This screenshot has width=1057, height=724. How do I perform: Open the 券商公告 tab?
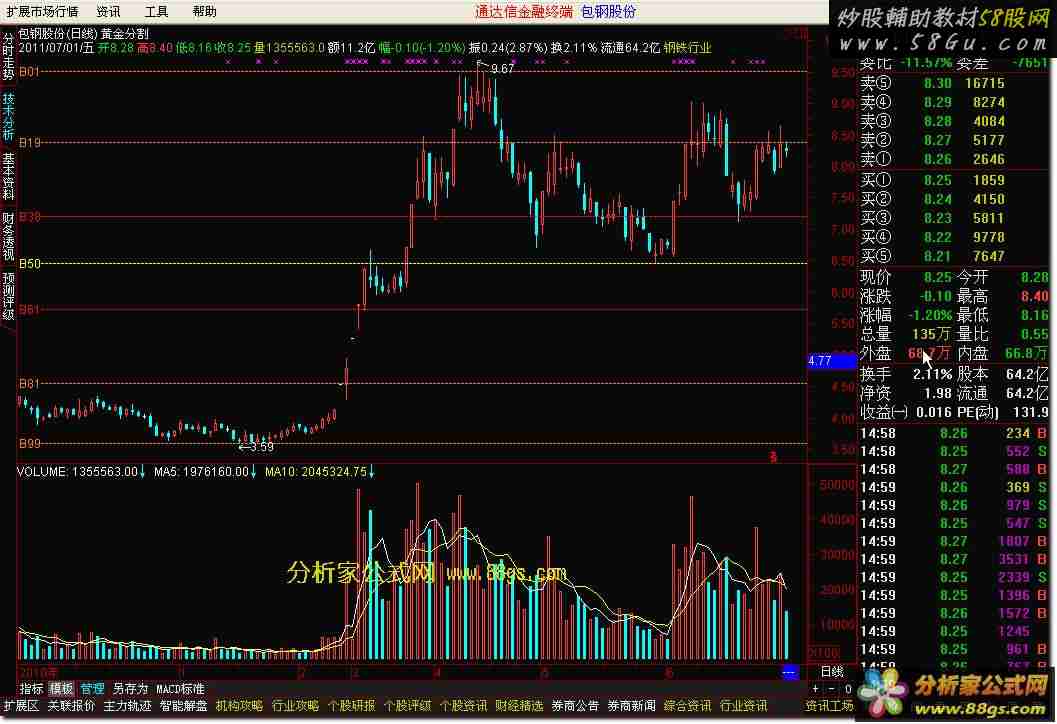pyautogui.click(x=575, y=706)
